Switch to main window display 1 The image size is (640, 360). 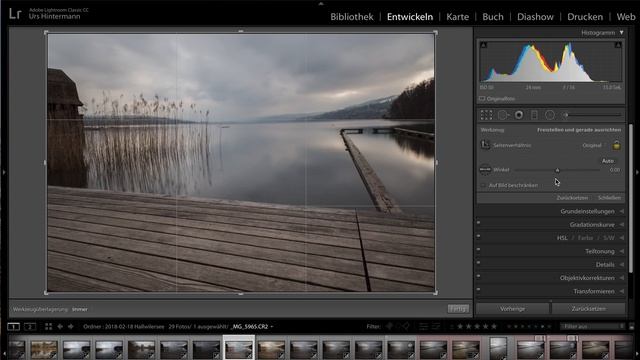pos(13,327)
